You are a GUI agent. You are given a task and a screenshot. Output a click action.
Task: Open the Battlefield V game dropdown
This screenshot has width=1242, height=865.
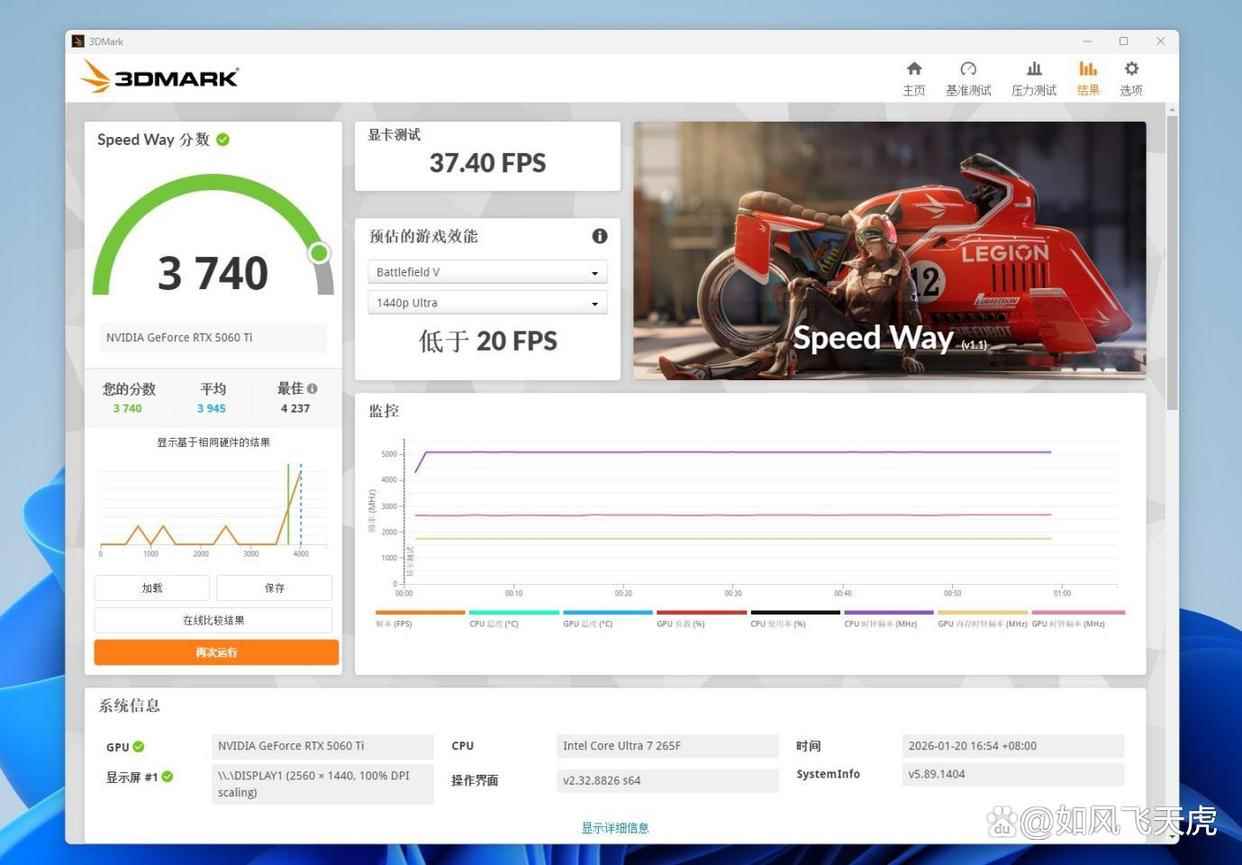pyautogui.click(x=487, y=272)
